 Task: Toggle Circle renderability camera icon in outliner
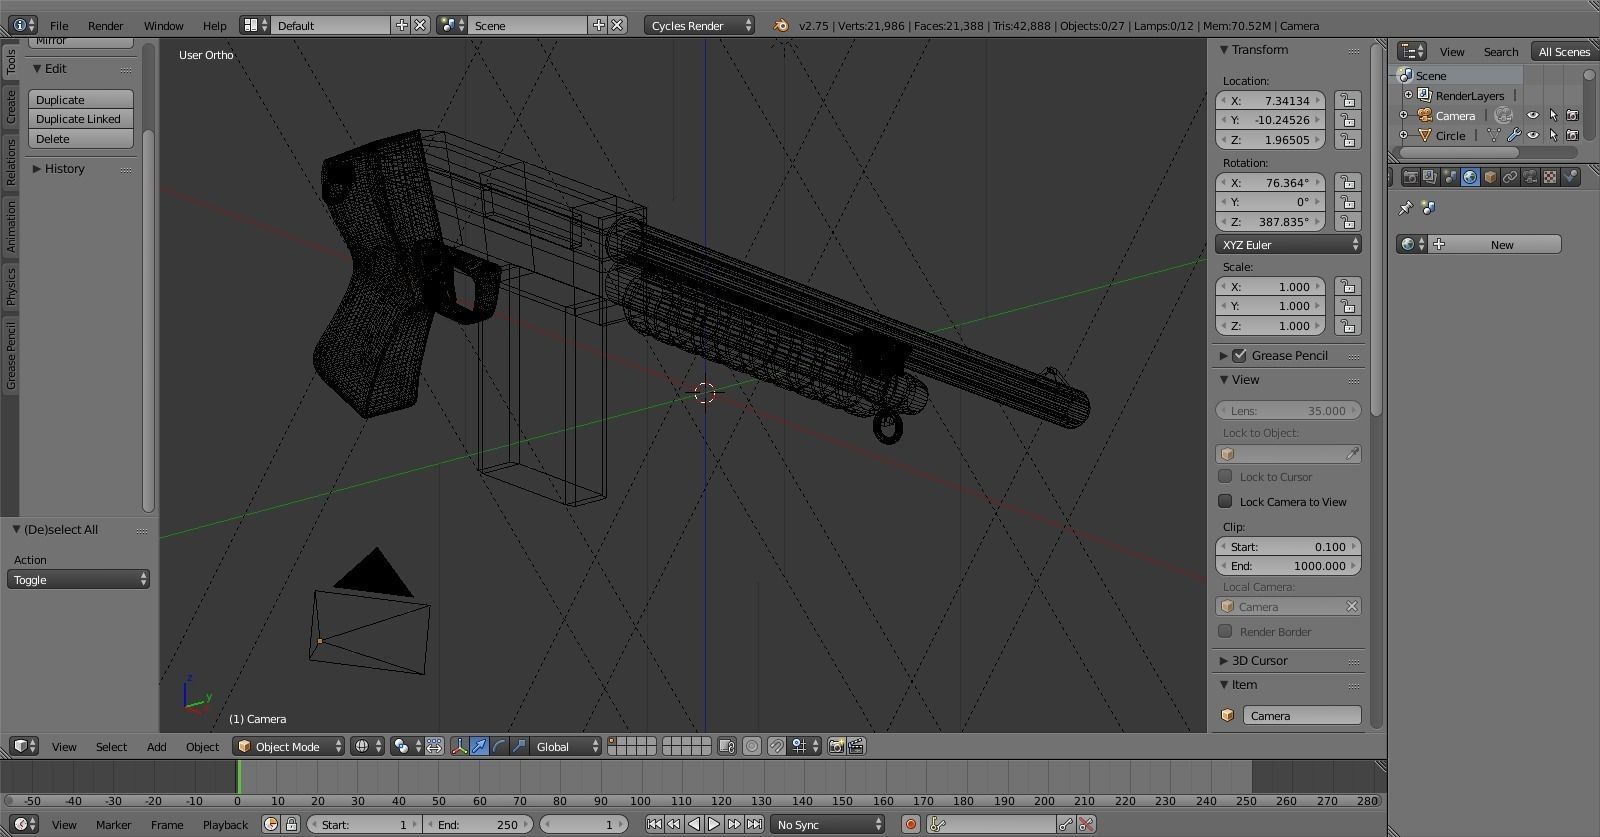(1572, 135)
